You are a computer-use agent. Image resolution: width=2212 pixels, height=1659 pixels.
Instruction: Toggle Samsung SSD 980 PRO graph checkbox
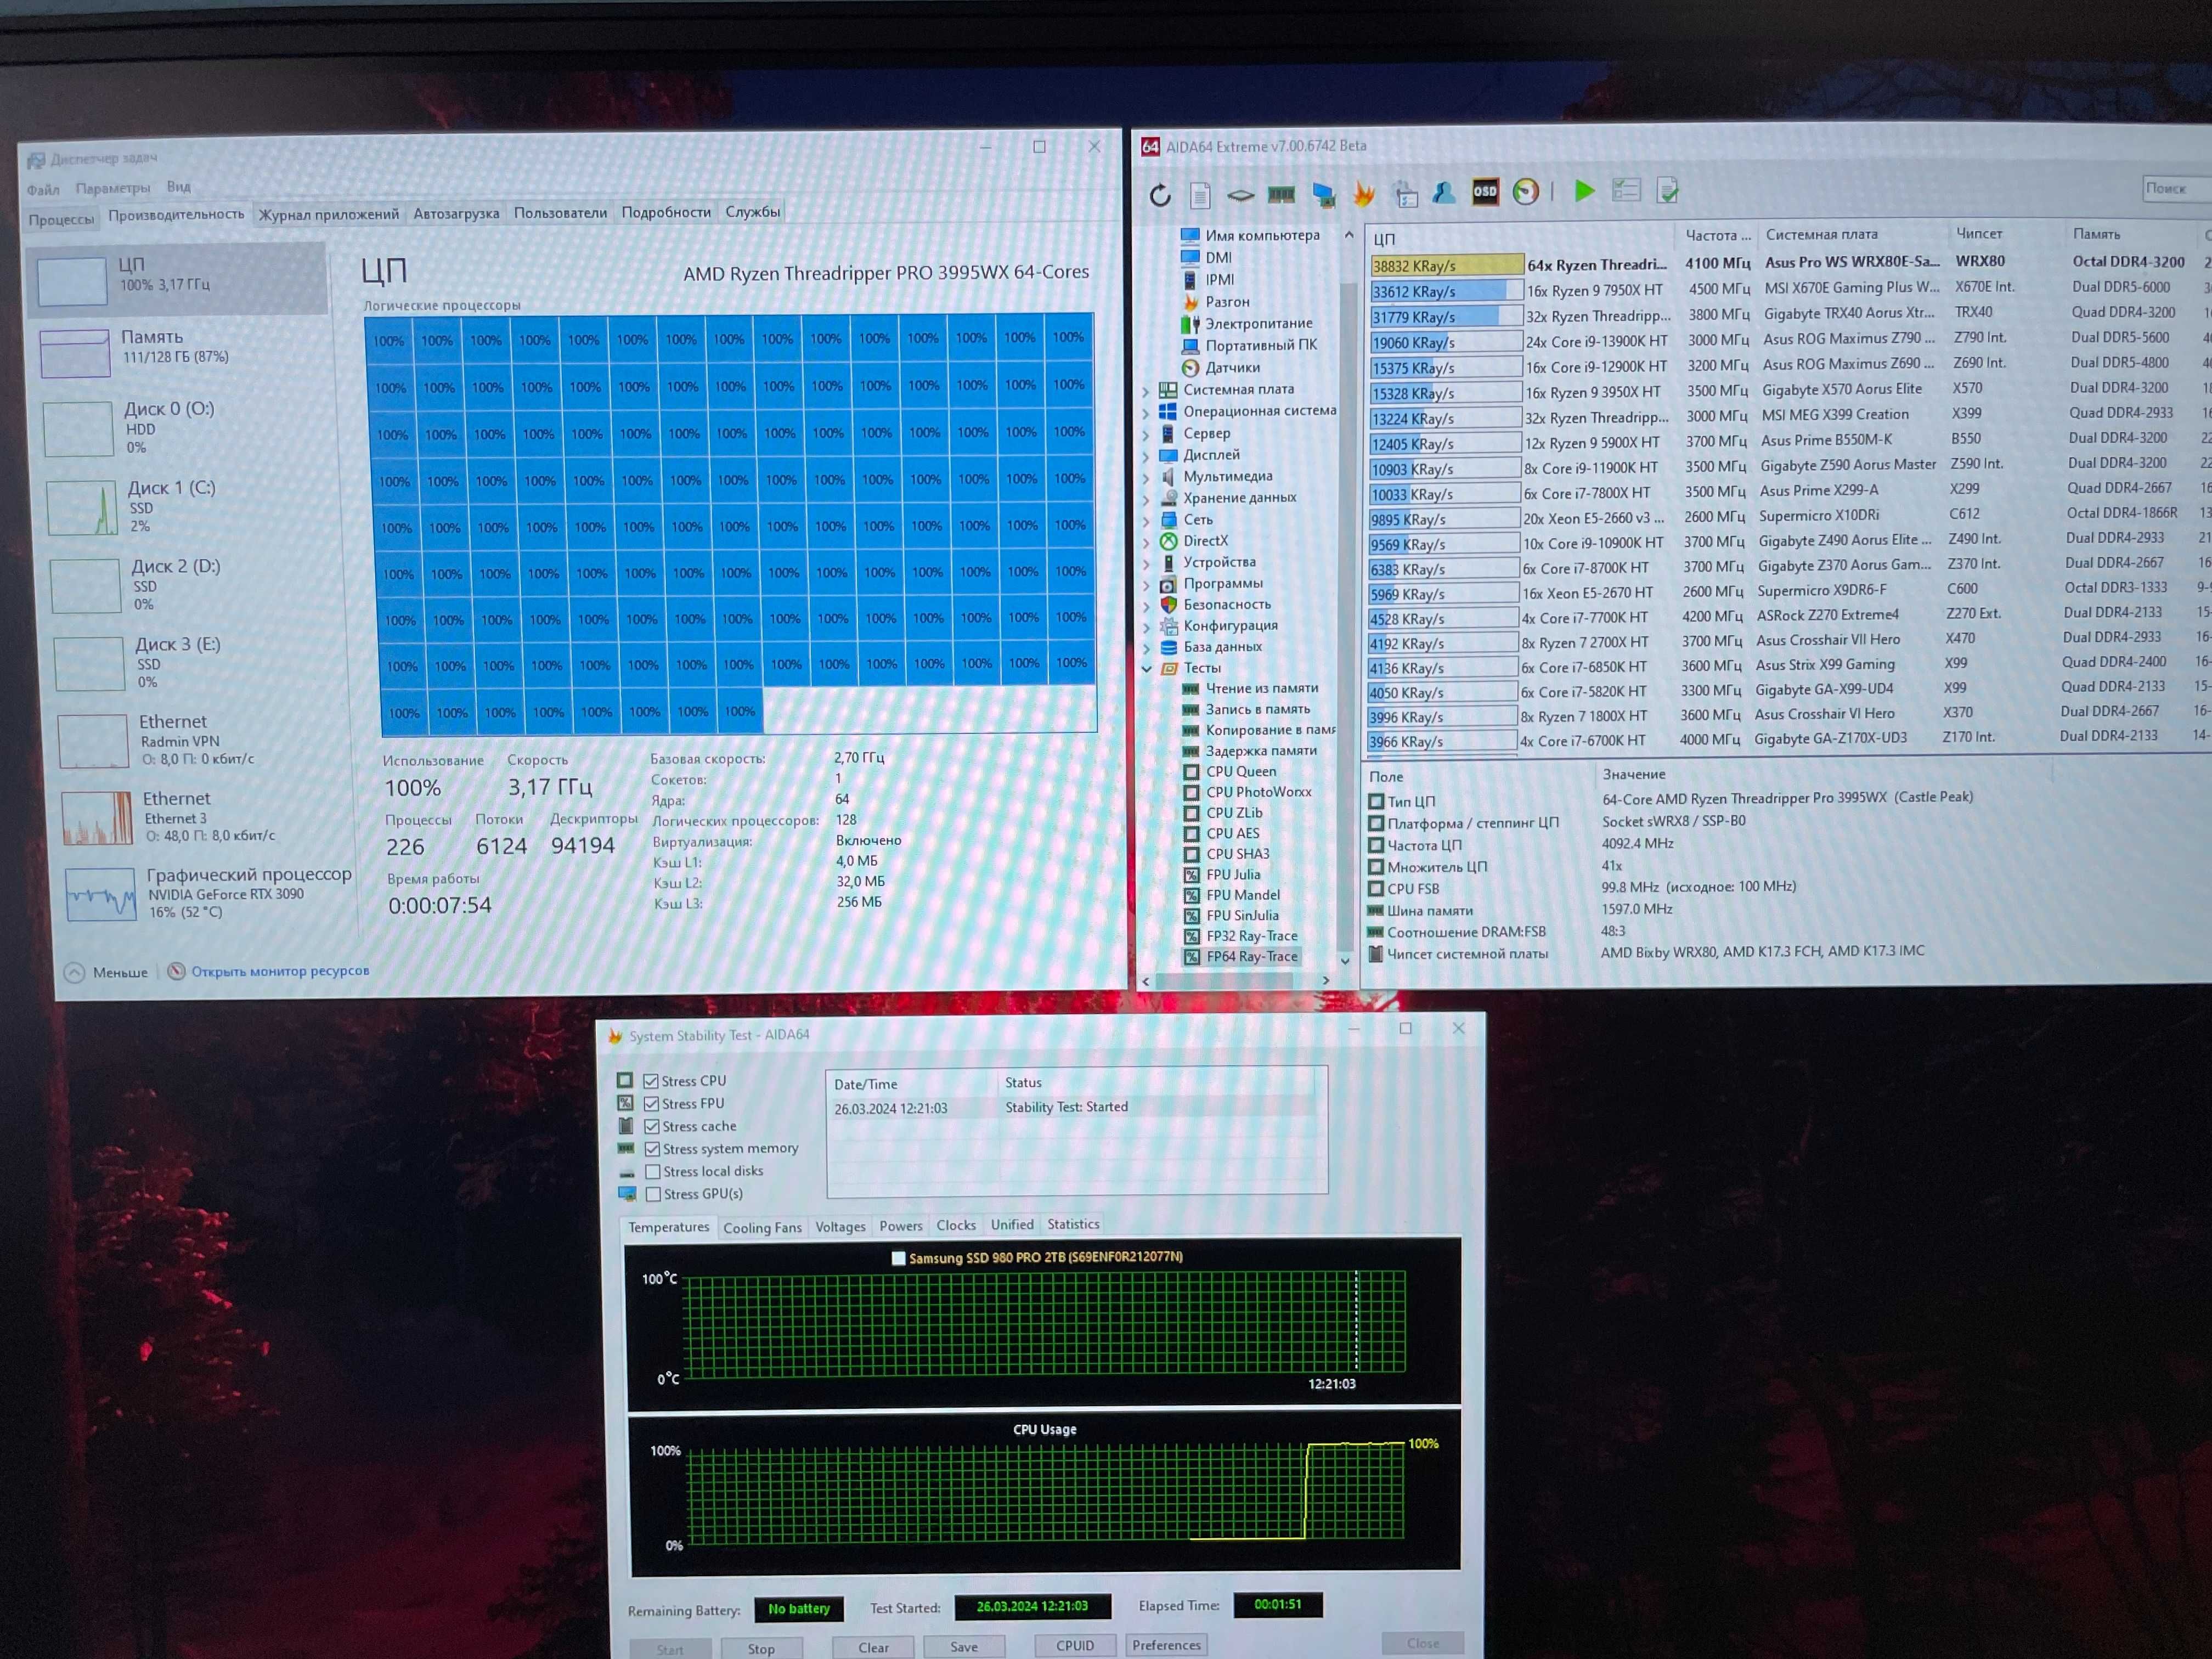click(898, 1258)
